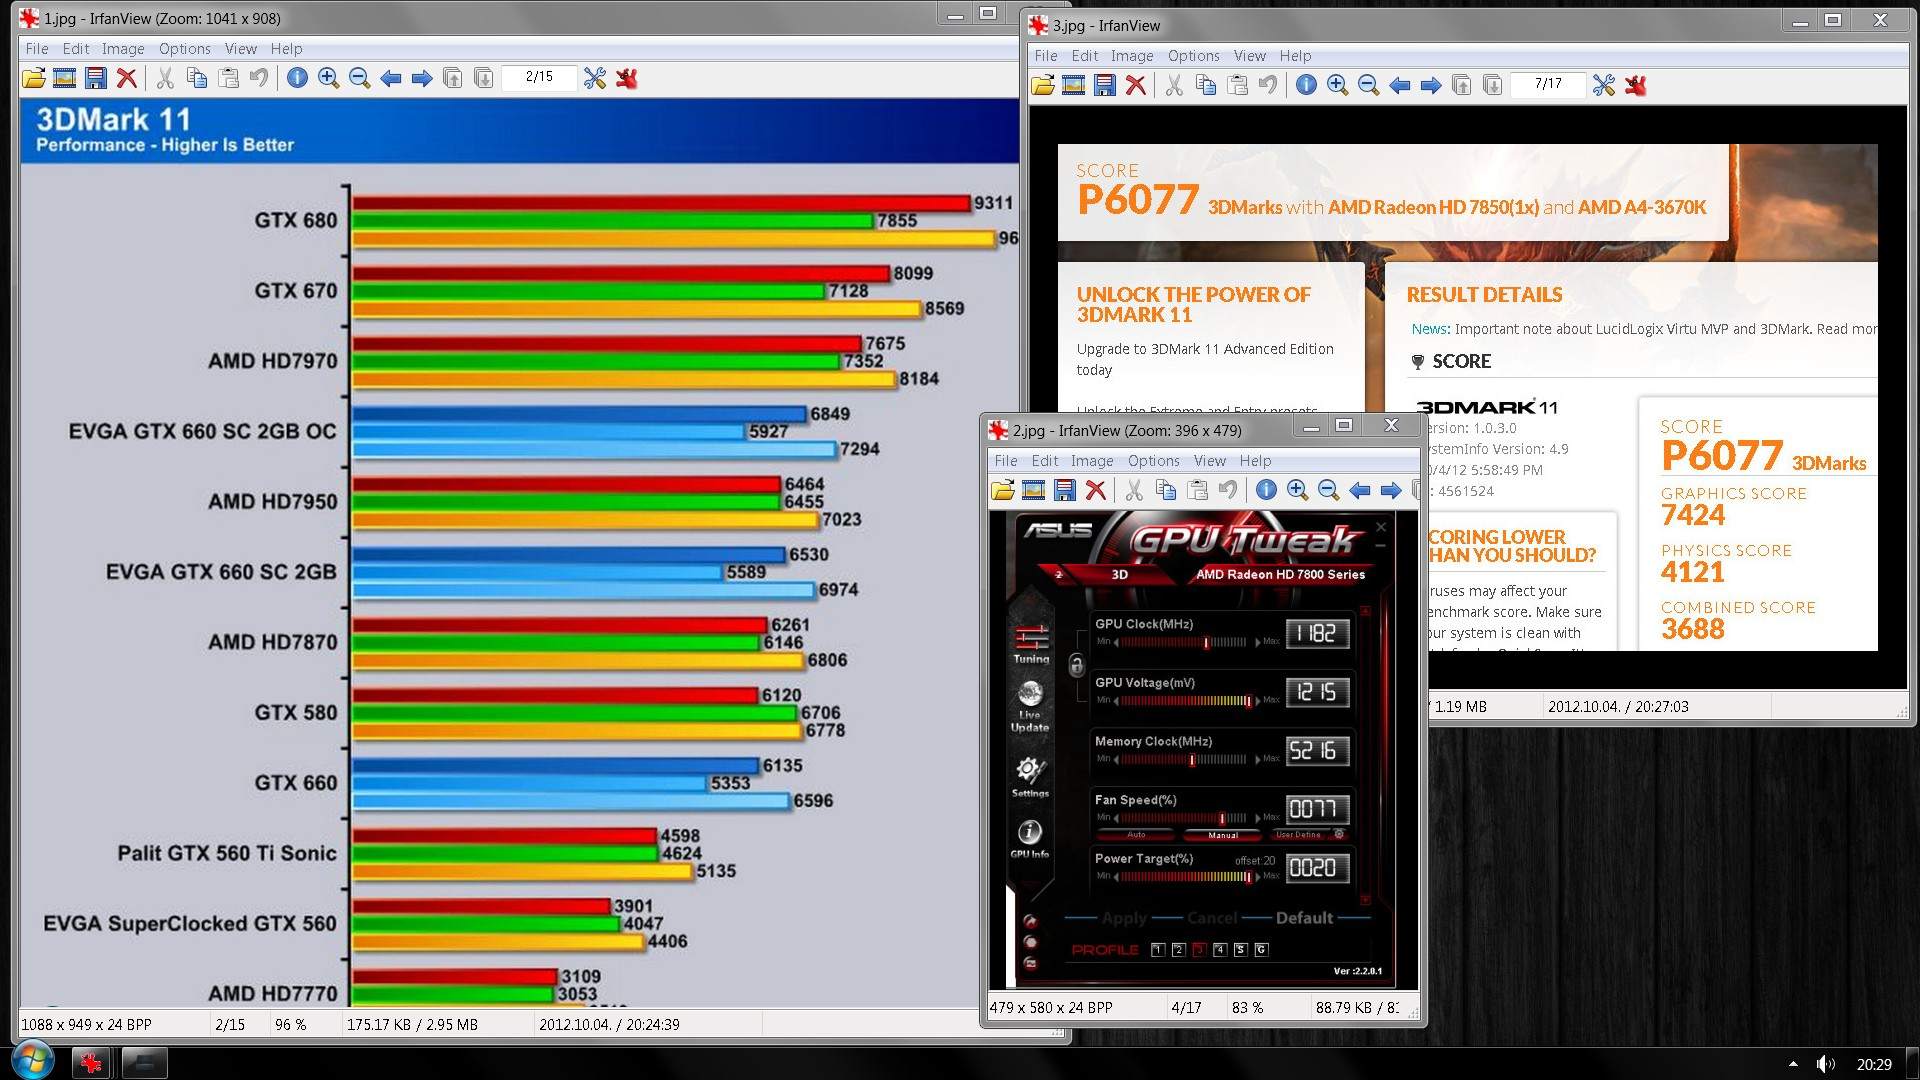Cut the selection in the 1.jpg window toolbar
This screenshot has height=1080, width=1920.
coord(165,78)
